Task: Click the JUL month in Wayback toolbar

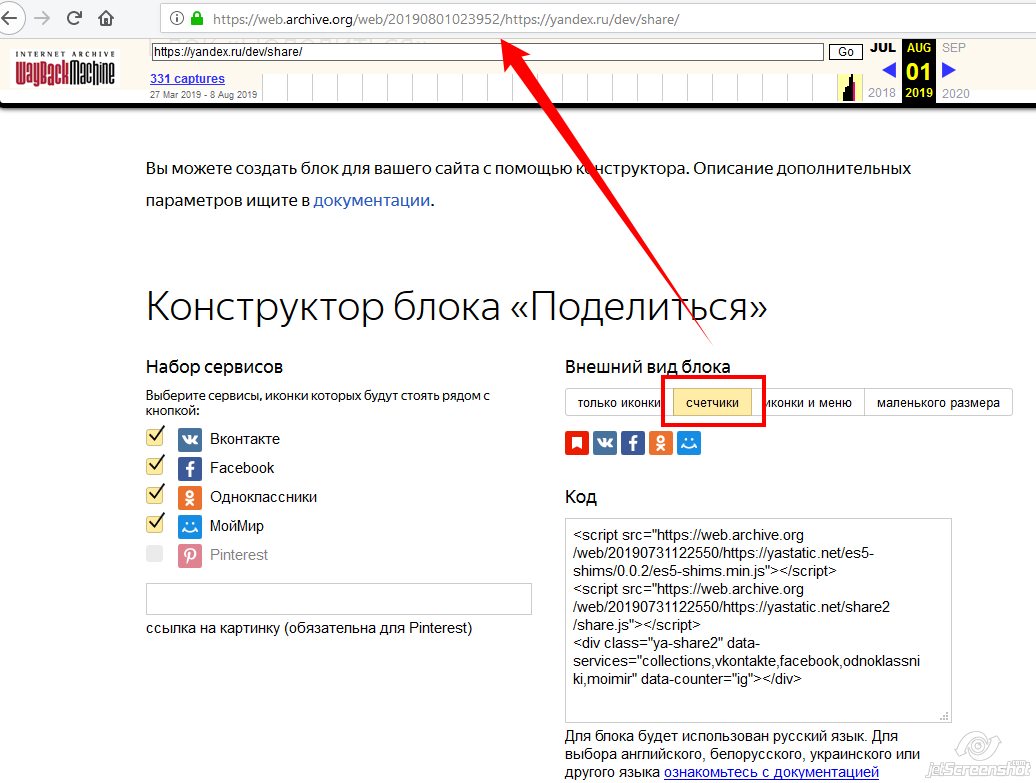Action: [883, 48]
